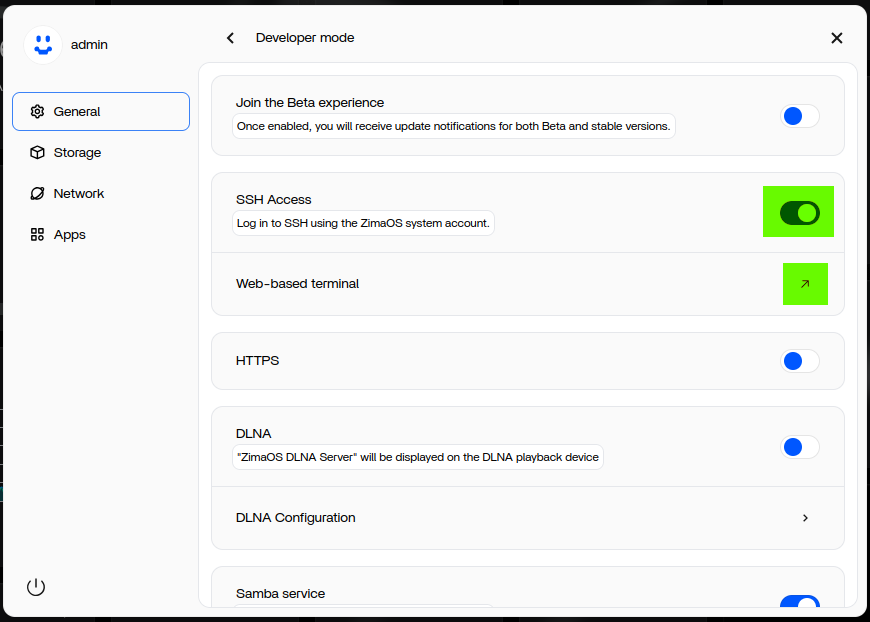Viewport: 870px width, 622px height.
Task: Click the ZimaOS smiley avatar icon
Action: tap(42, 44)
